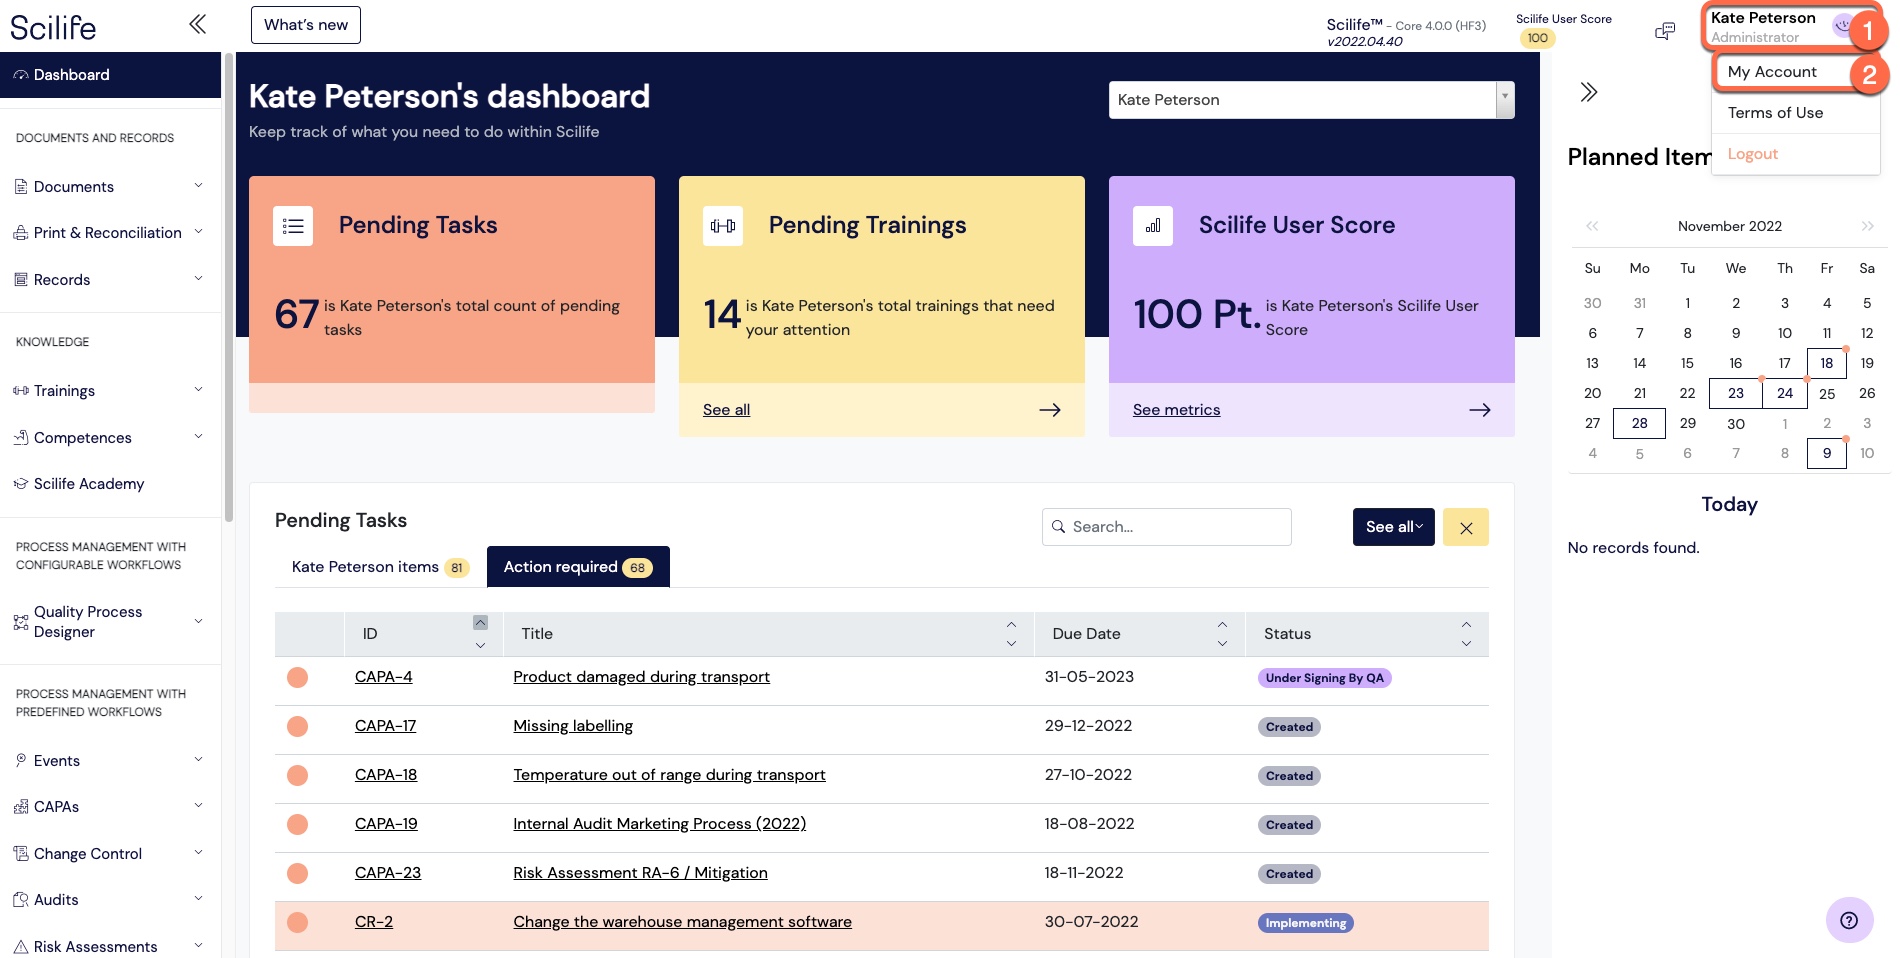1900x958 pixels.
Task: Go to next month in calendar
Action: click(x=1867, y=226)
